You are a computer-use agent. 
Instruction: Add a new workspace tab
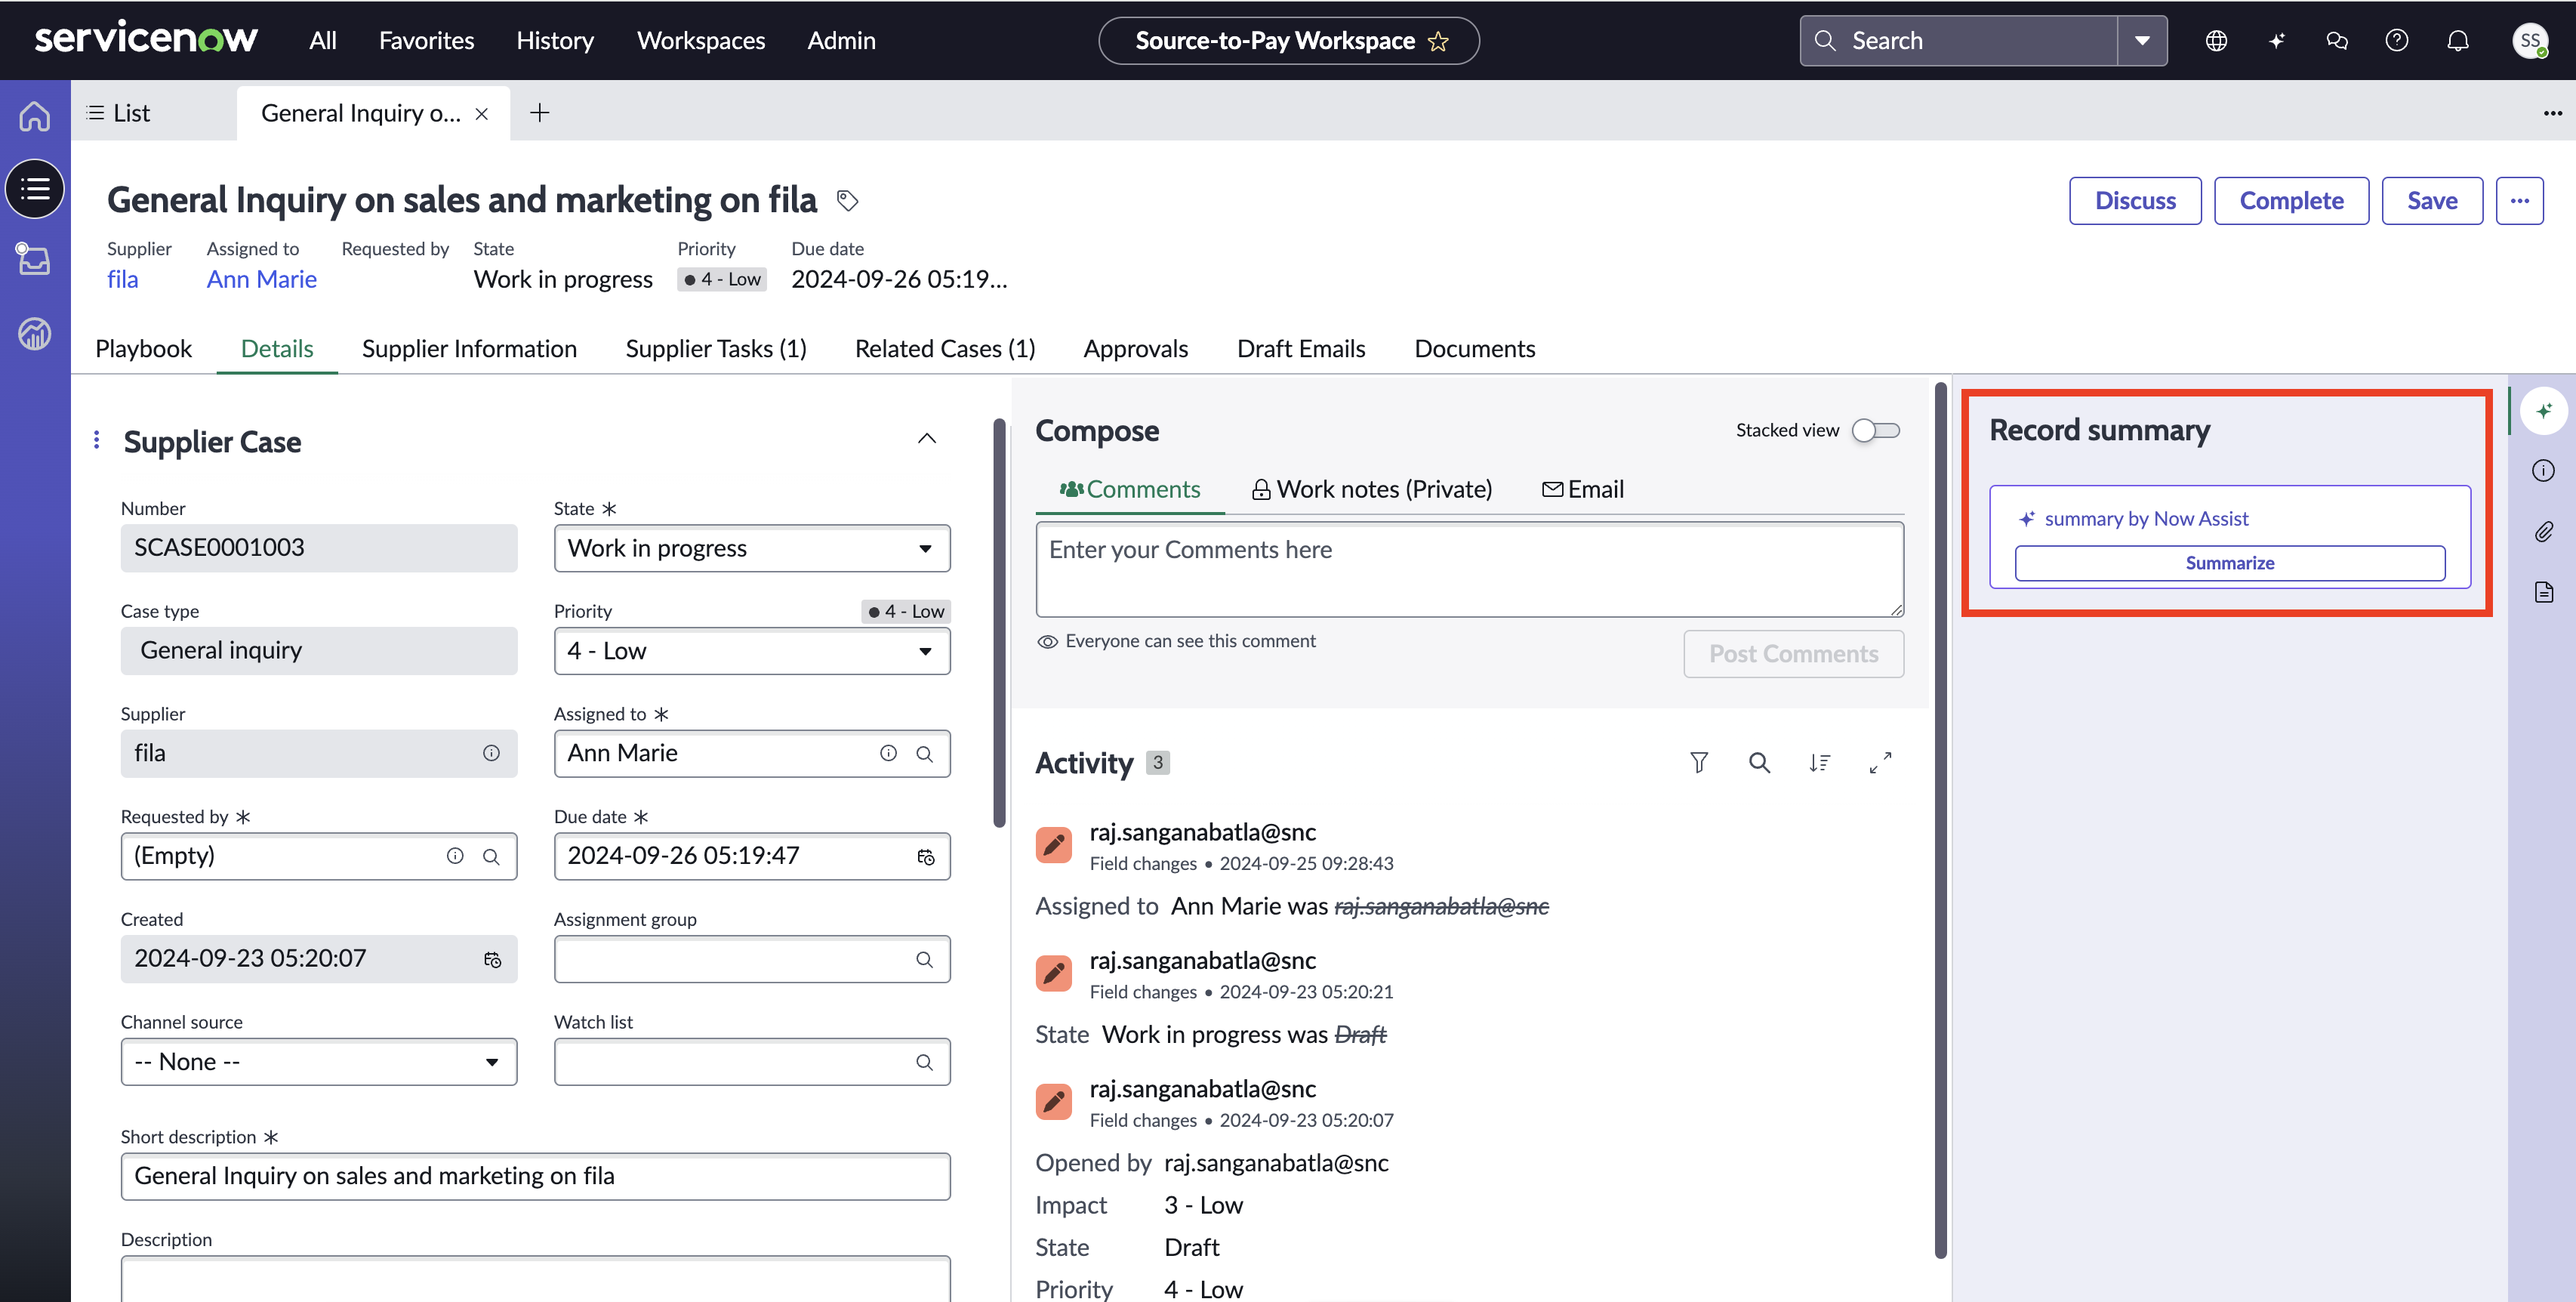click(539, 113)
